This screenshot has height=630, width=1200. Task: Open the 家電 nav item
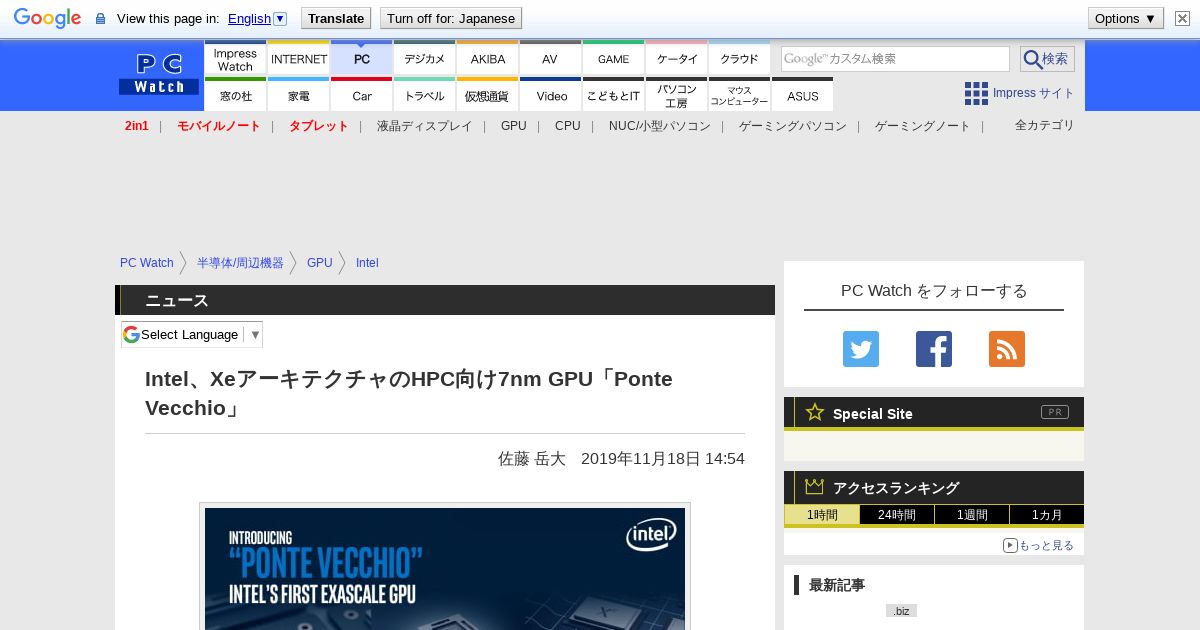pyautogui.click(x=299, y=96)
